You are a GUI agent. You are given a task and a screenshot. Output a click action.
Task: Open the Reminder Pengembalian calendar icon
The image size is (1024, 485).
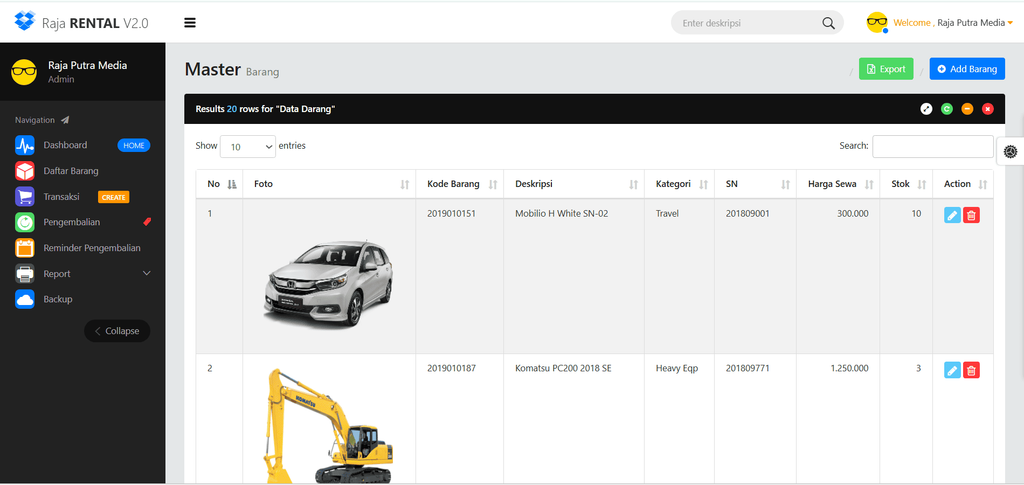click(25, 248)
